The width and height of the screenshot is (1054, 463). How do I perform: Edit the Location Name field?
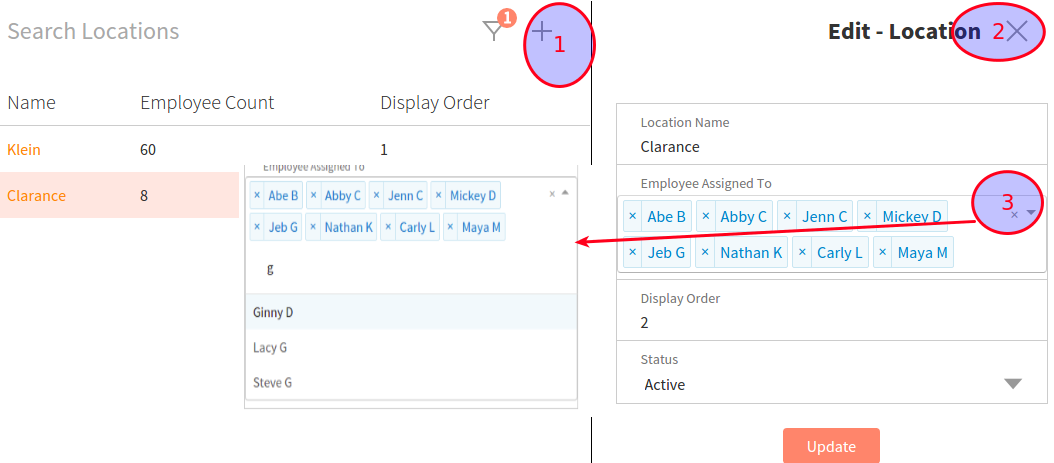pos(820,146)
